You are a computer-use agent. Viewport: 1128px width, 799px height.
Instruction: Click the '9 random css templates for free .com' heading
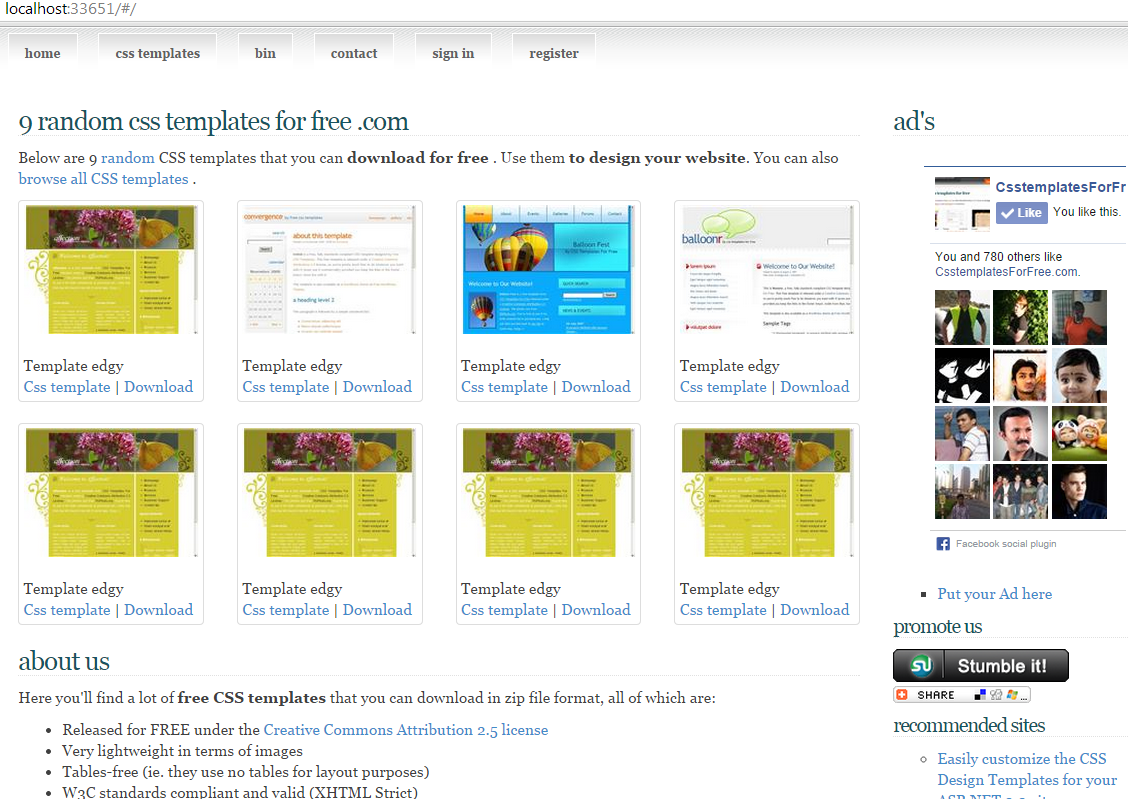coord(214,122)
